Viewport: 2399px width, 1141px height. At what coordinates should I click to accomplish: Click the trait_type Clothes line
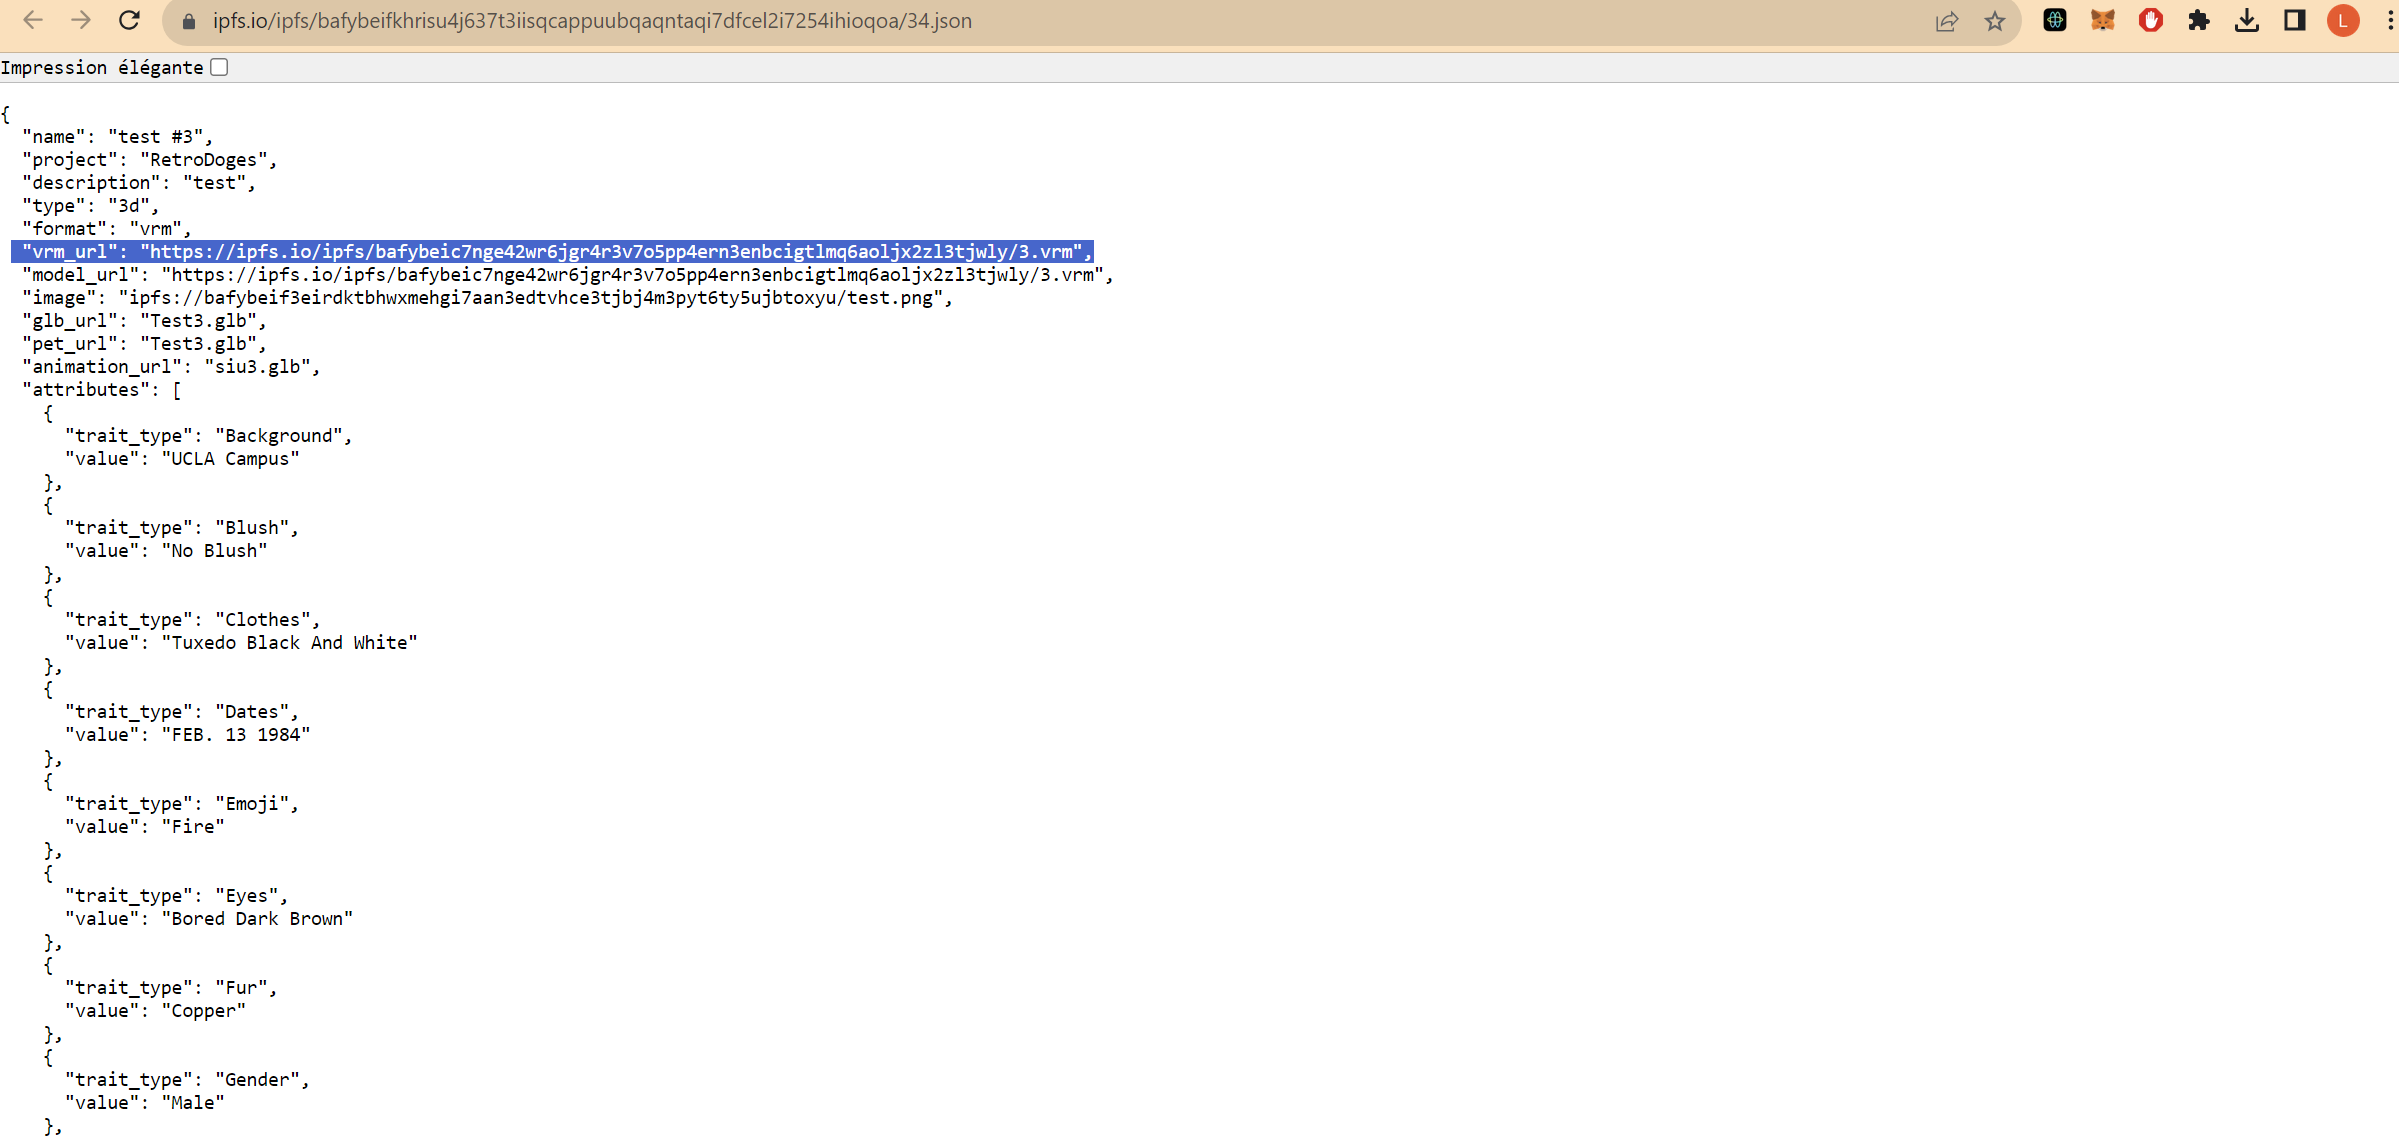pyautogui.click(x=192, y=620)
